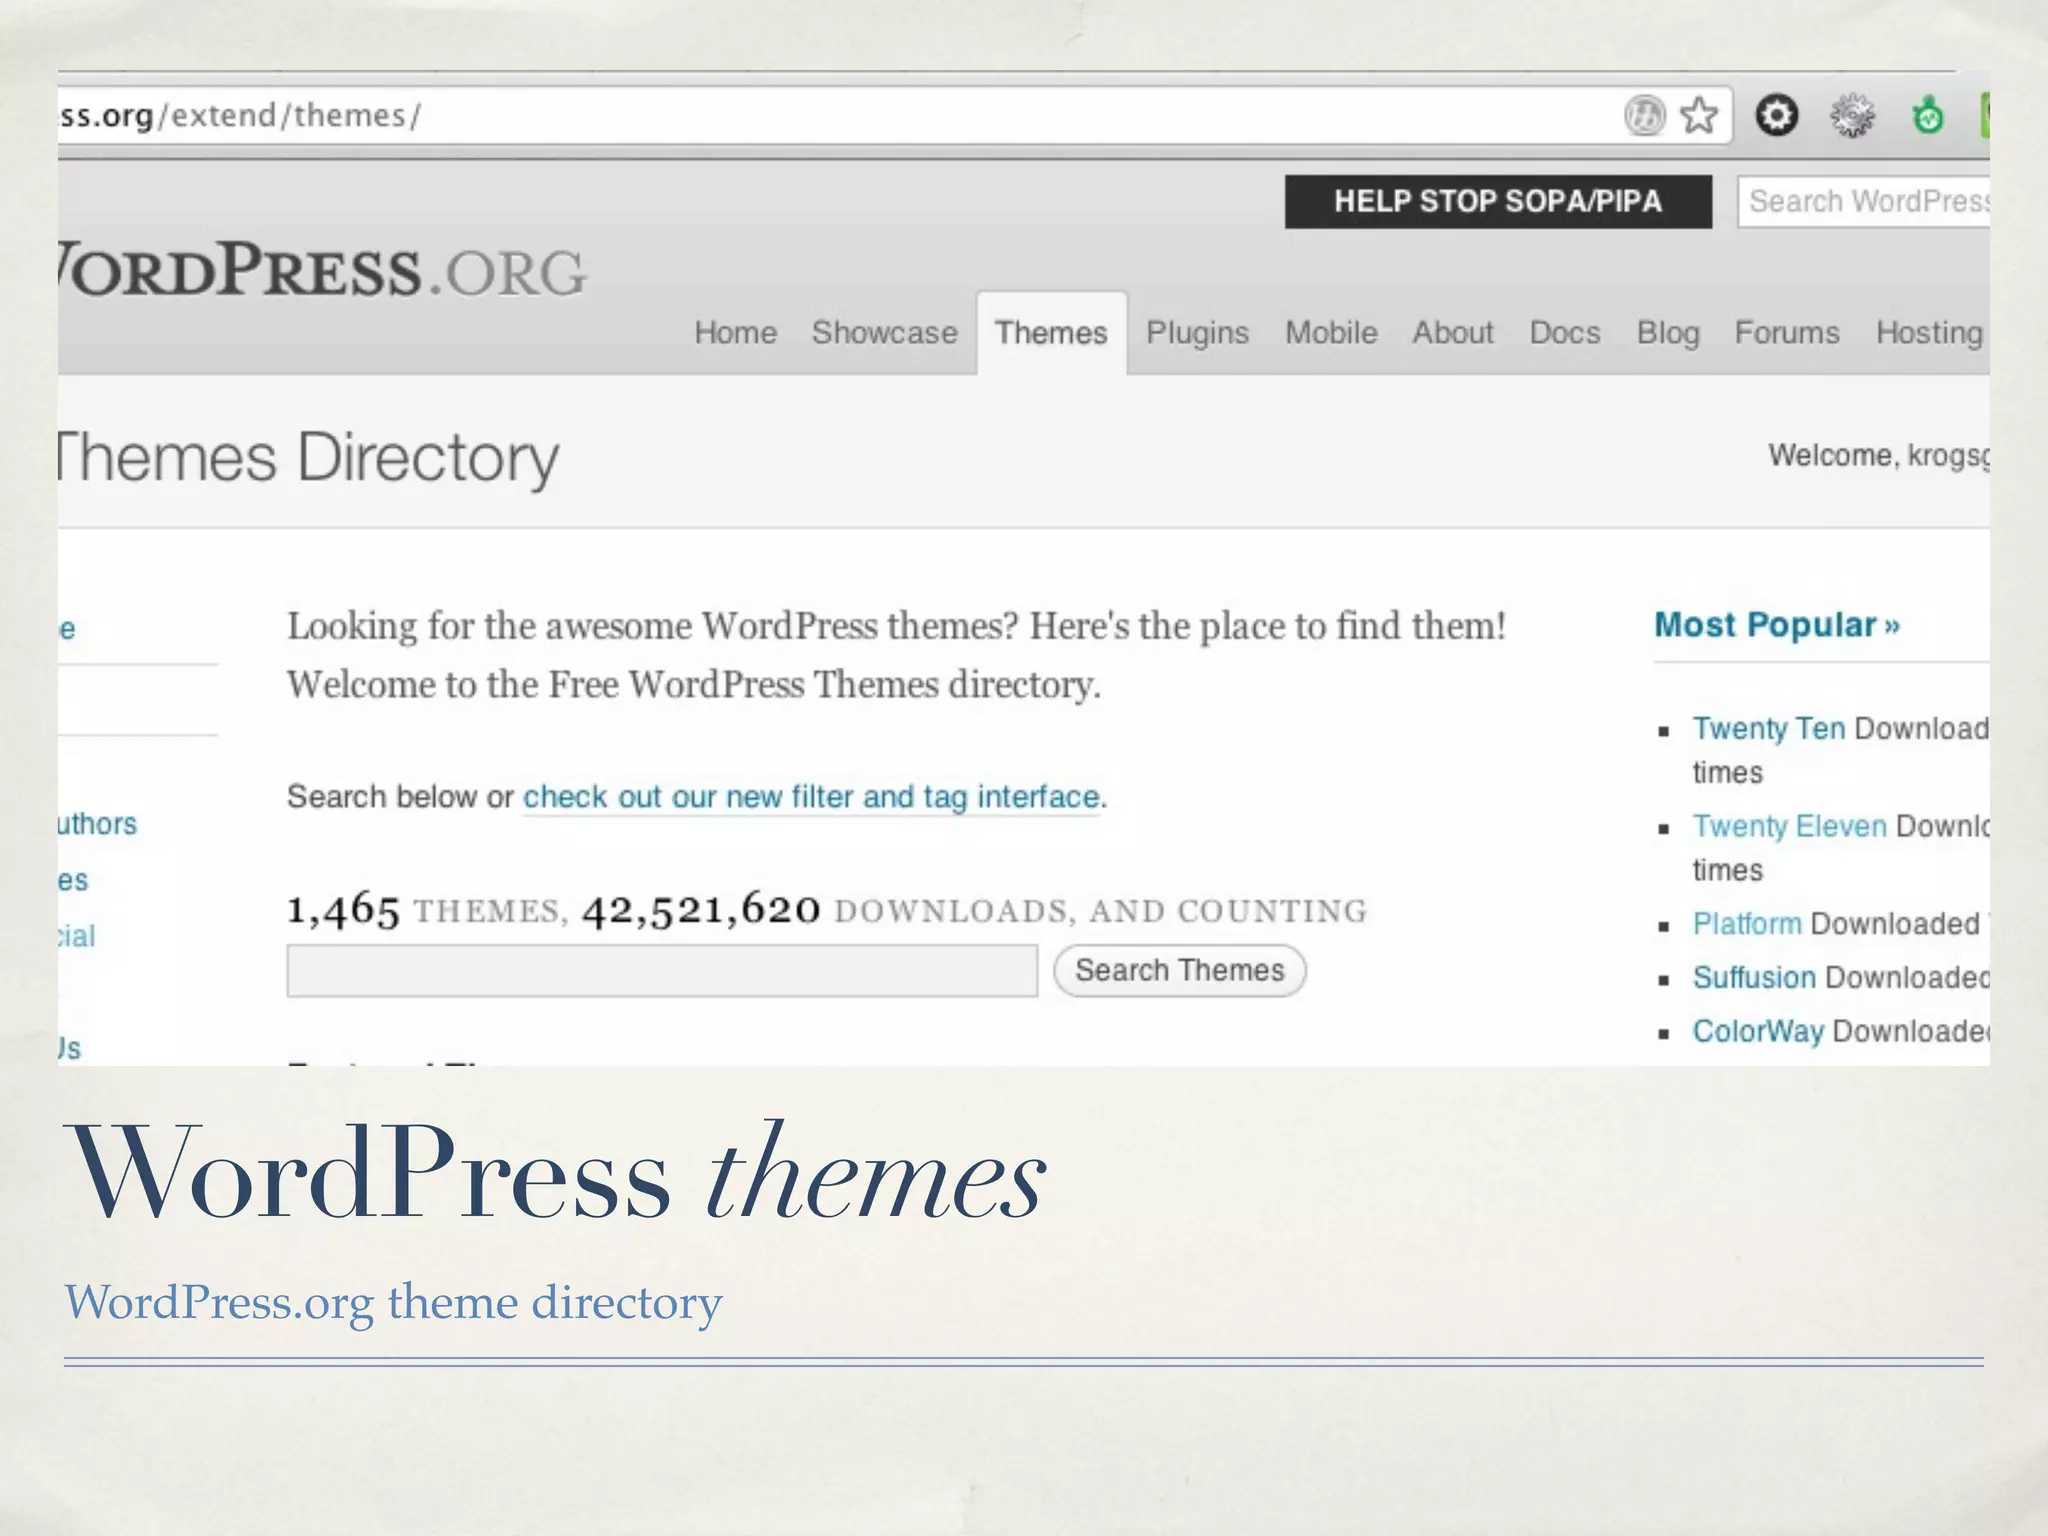Click the sidebar link ending in 'ial'
This screenshot has width=2048, height=1536.
pyautogui.click(x=77, y=936)
